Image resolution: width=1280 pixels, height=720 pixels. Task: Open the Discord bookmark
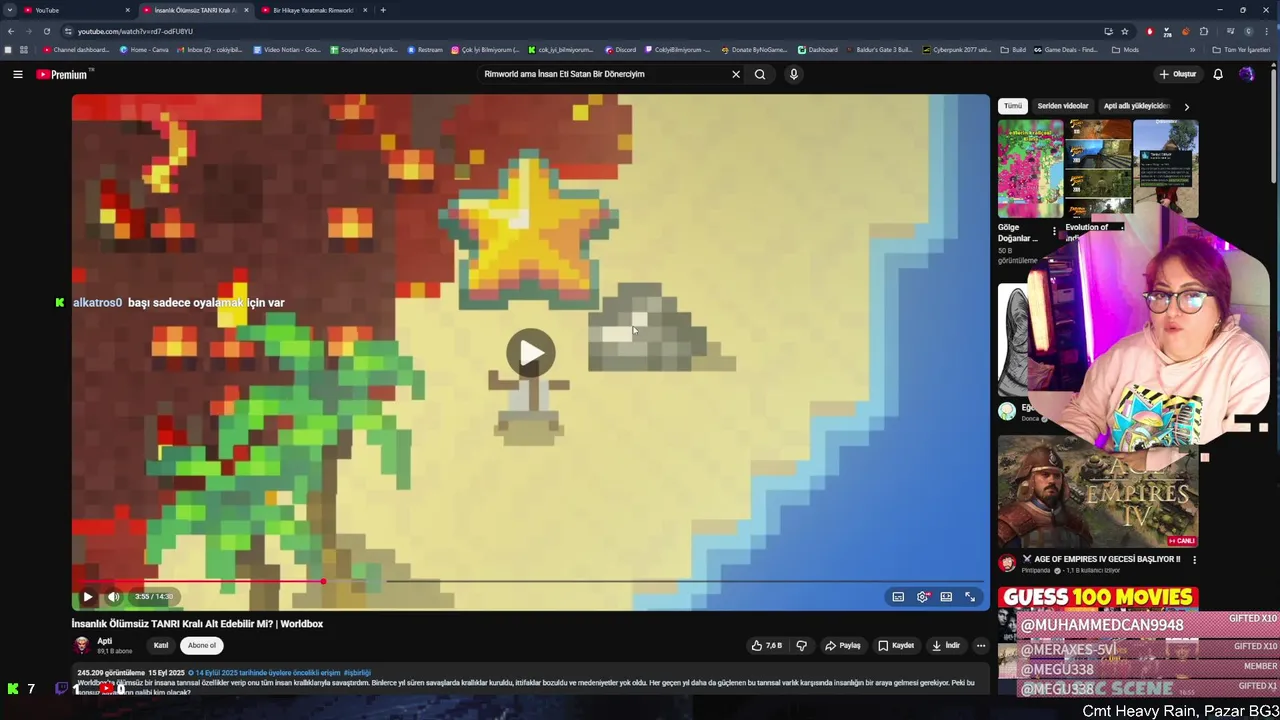tap(620, 50)
